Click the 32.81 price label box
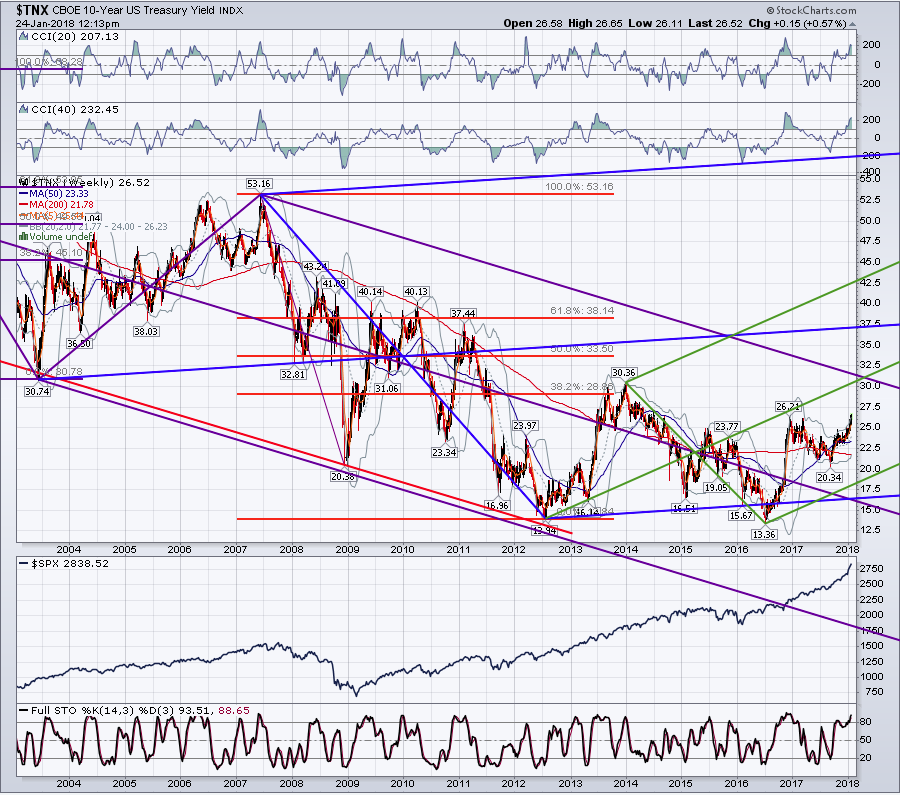This screenshot has height=795, width=900. 293,374
